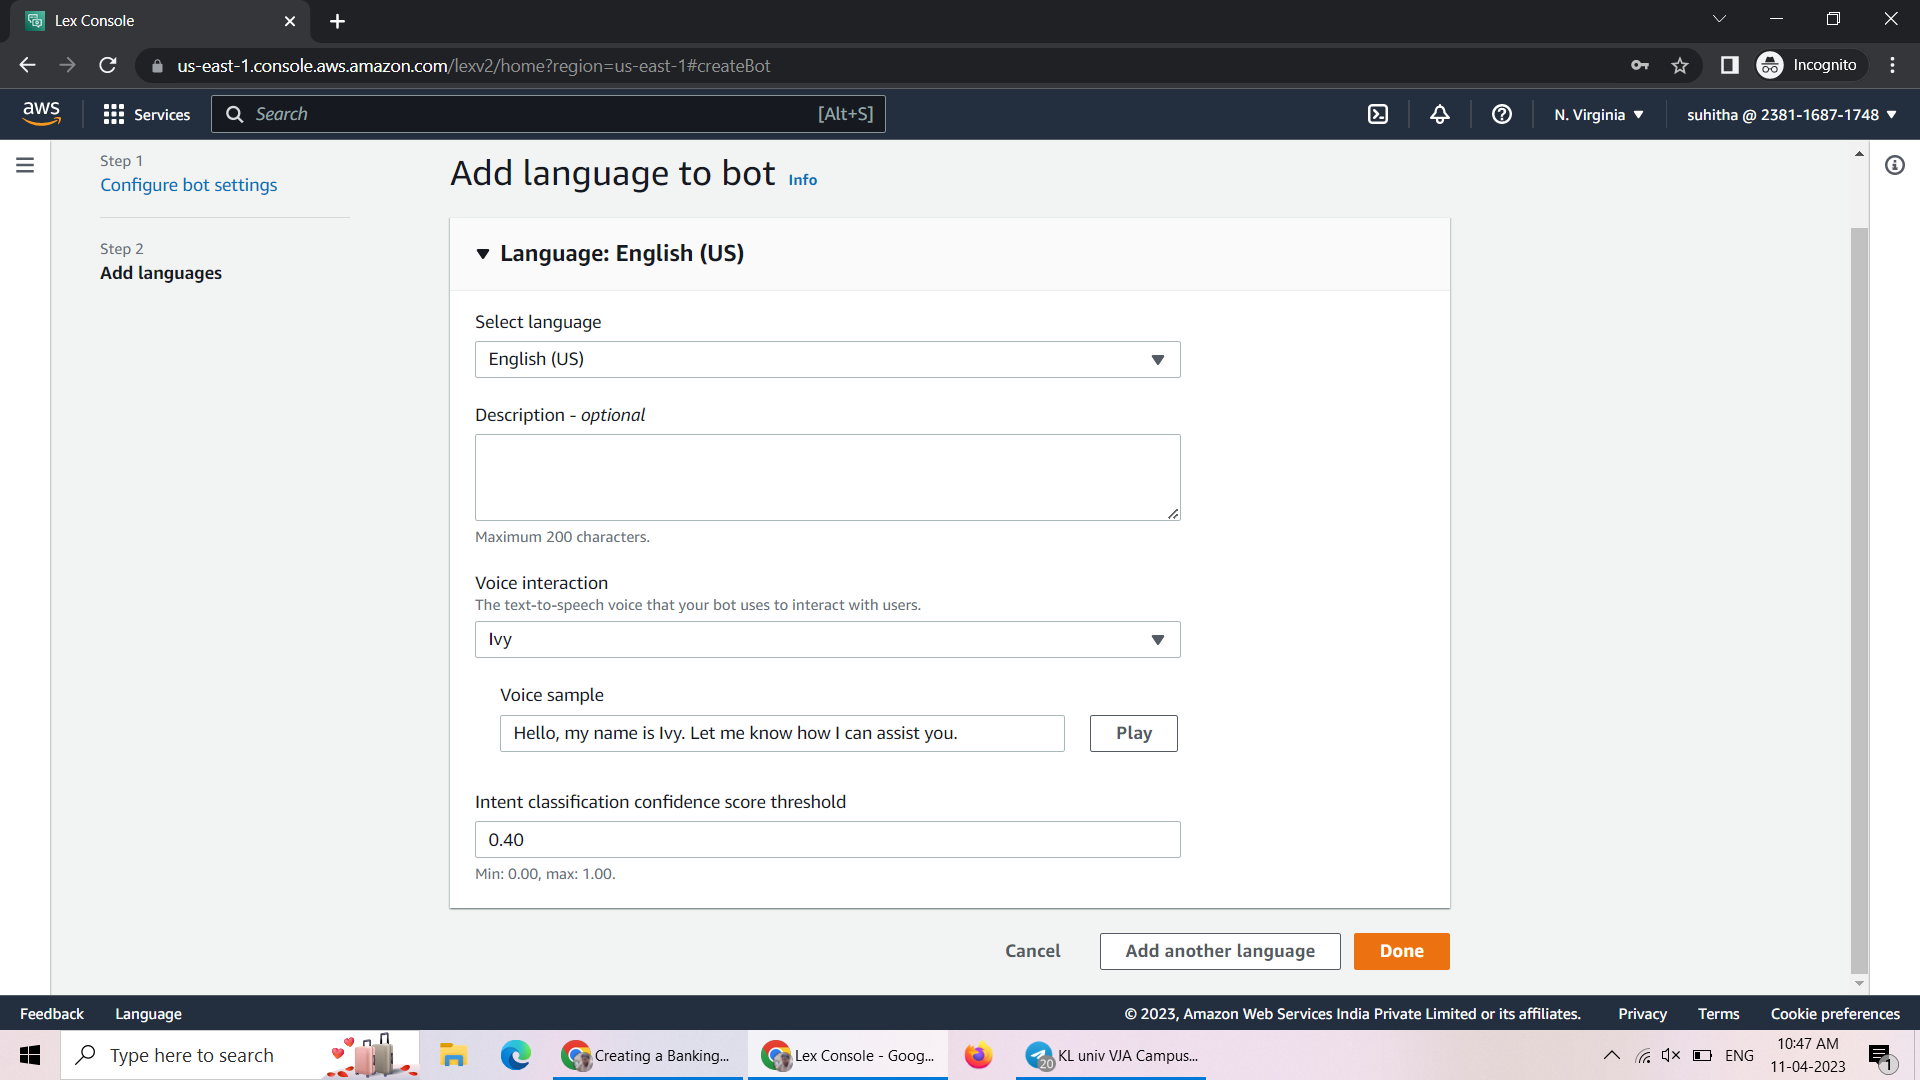1920x1080 pixels.
Task: Click the AWS home logo
Action: tap(42, 113)
